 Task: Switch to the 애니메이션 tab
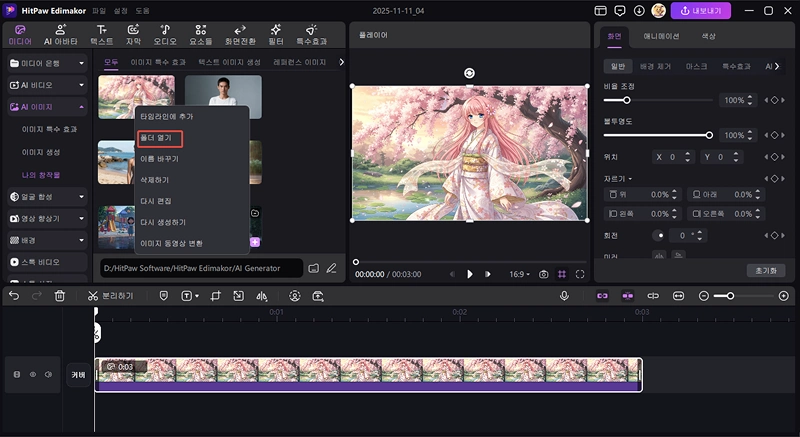coord(661,35)
